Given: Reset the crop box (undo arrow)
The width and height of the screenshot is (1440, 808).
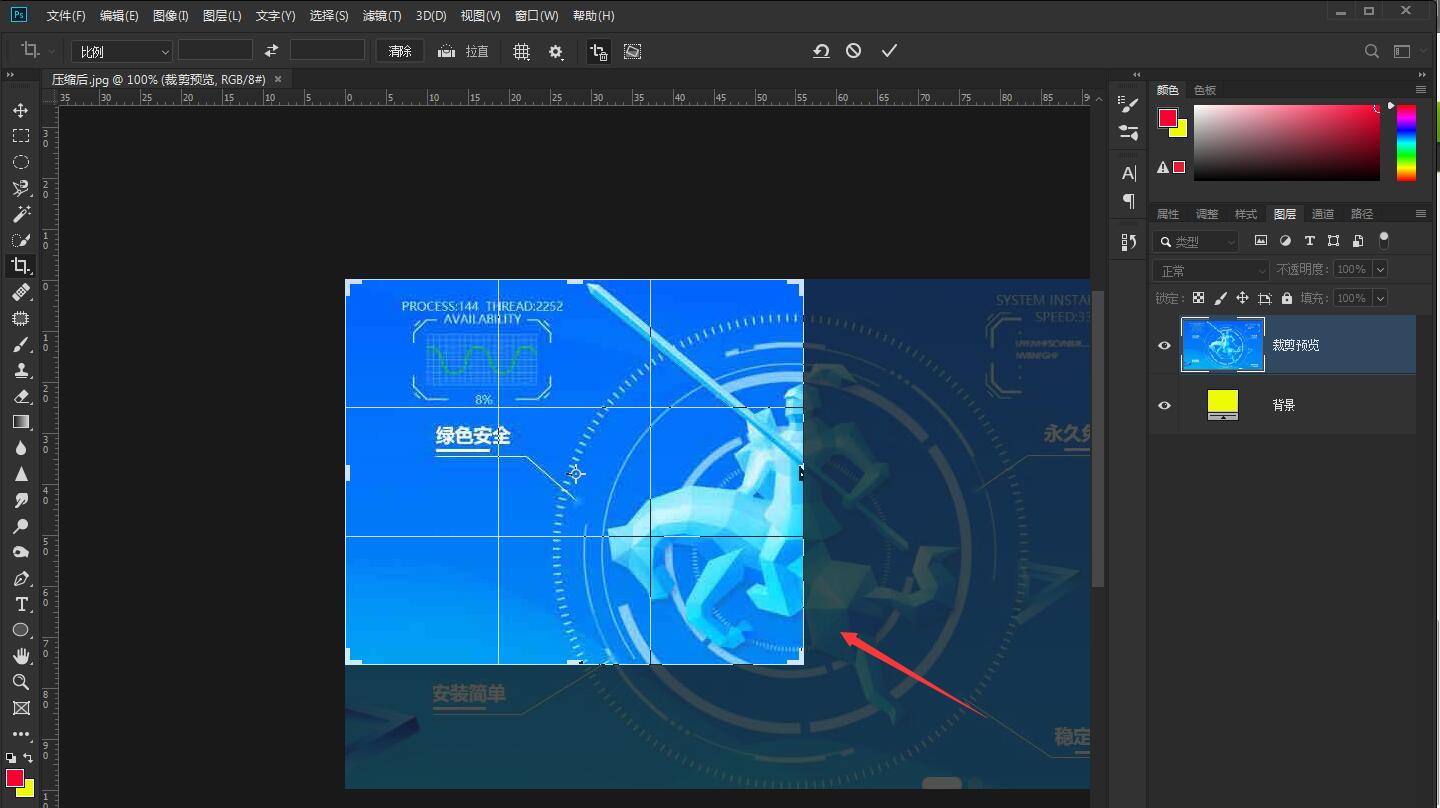Looking at the screenshot, I should 821,51.
